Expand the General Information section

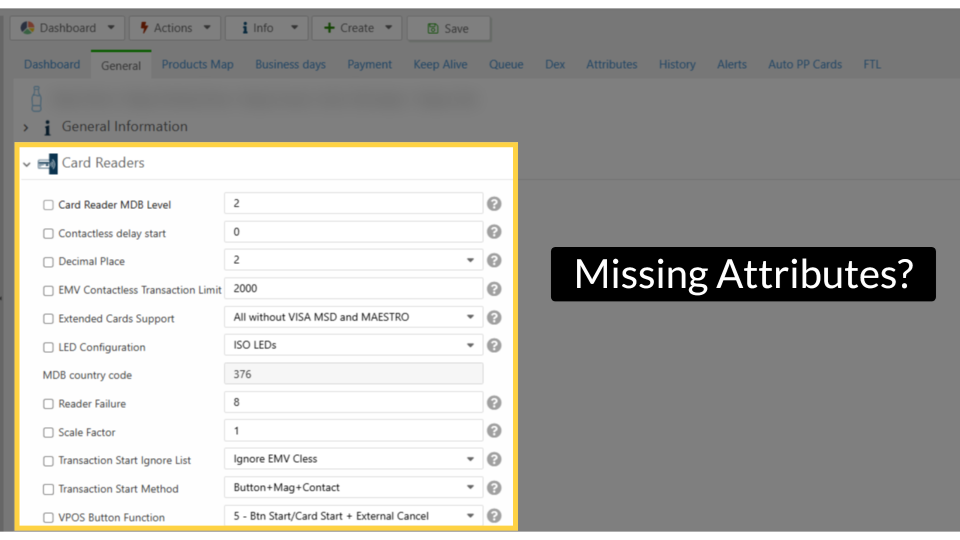click(27, 127)
